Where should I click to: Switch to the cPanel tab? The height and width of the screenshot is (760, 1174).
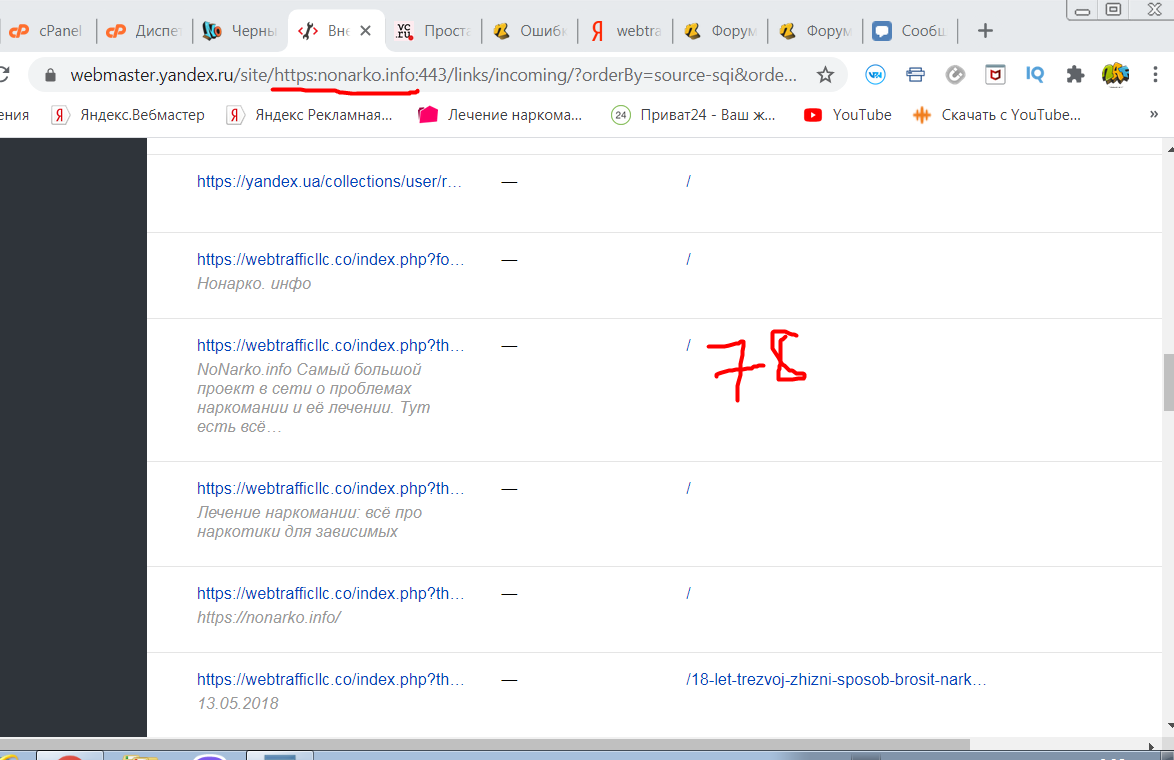(x=47, y=30)
